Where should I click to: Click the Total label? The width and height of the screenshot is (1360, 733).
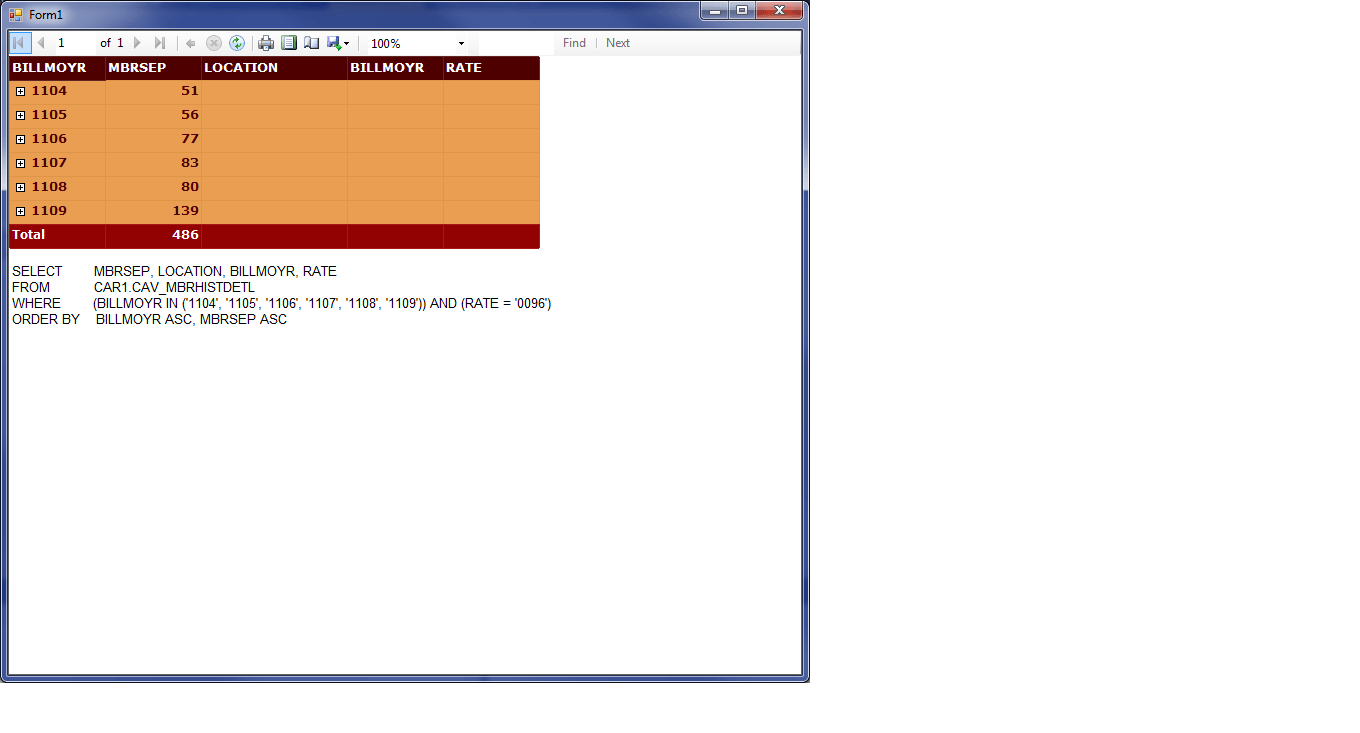point(28,235)
